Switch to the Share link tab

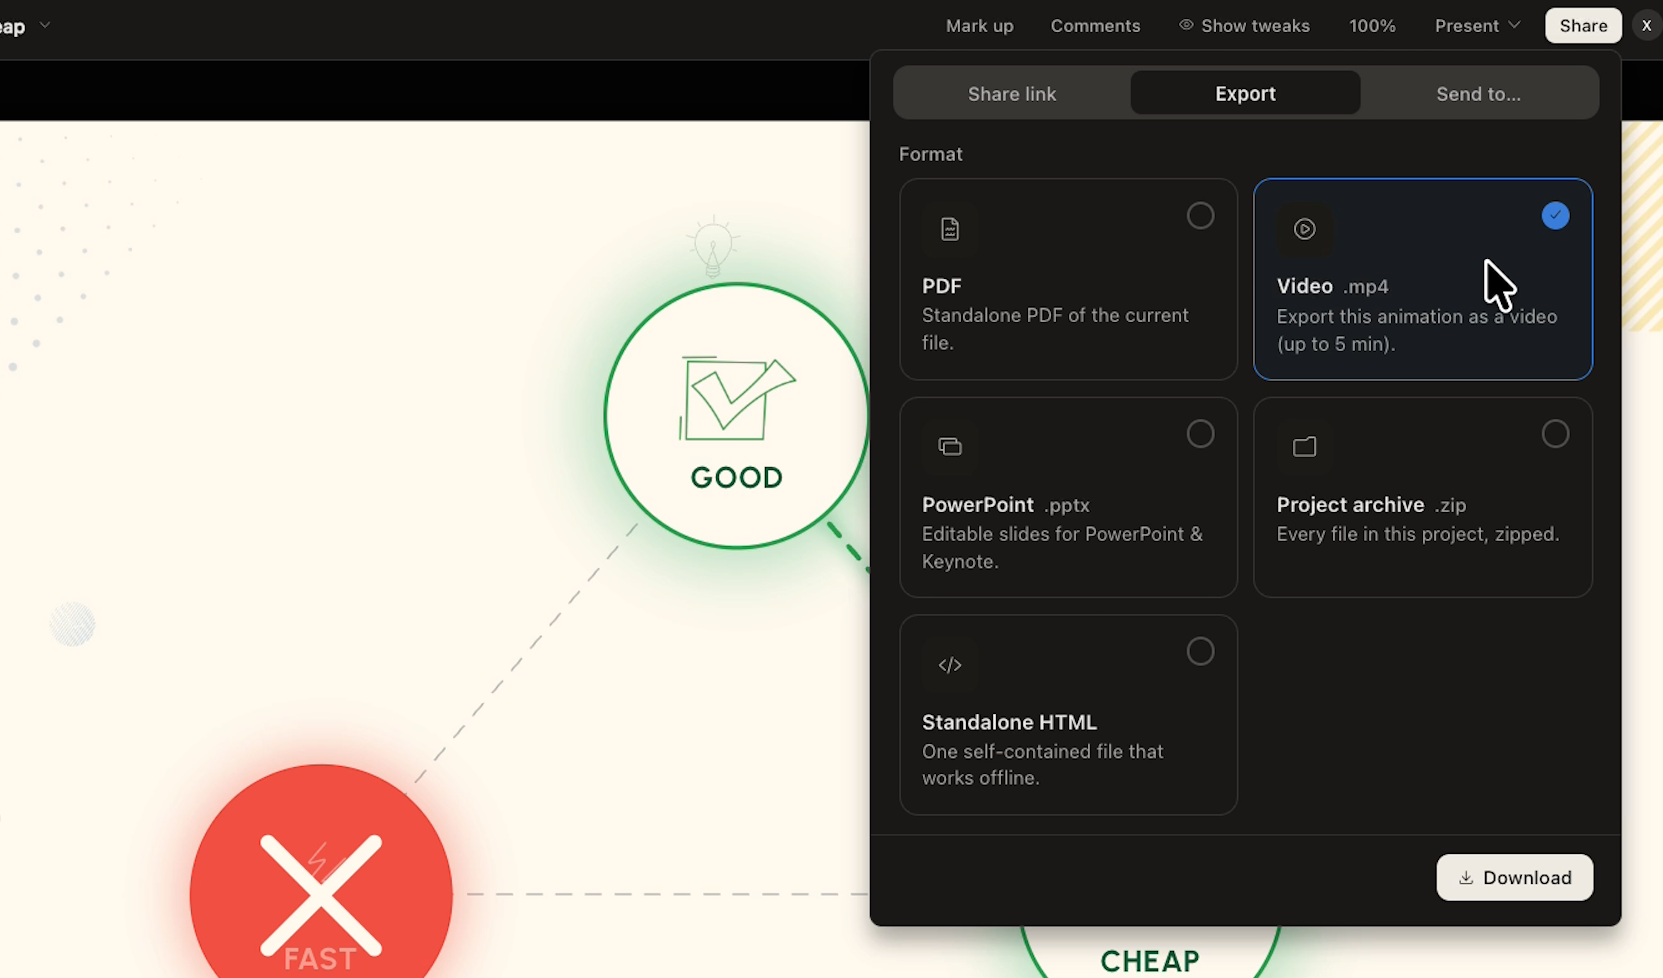[x=1012, y=93]
